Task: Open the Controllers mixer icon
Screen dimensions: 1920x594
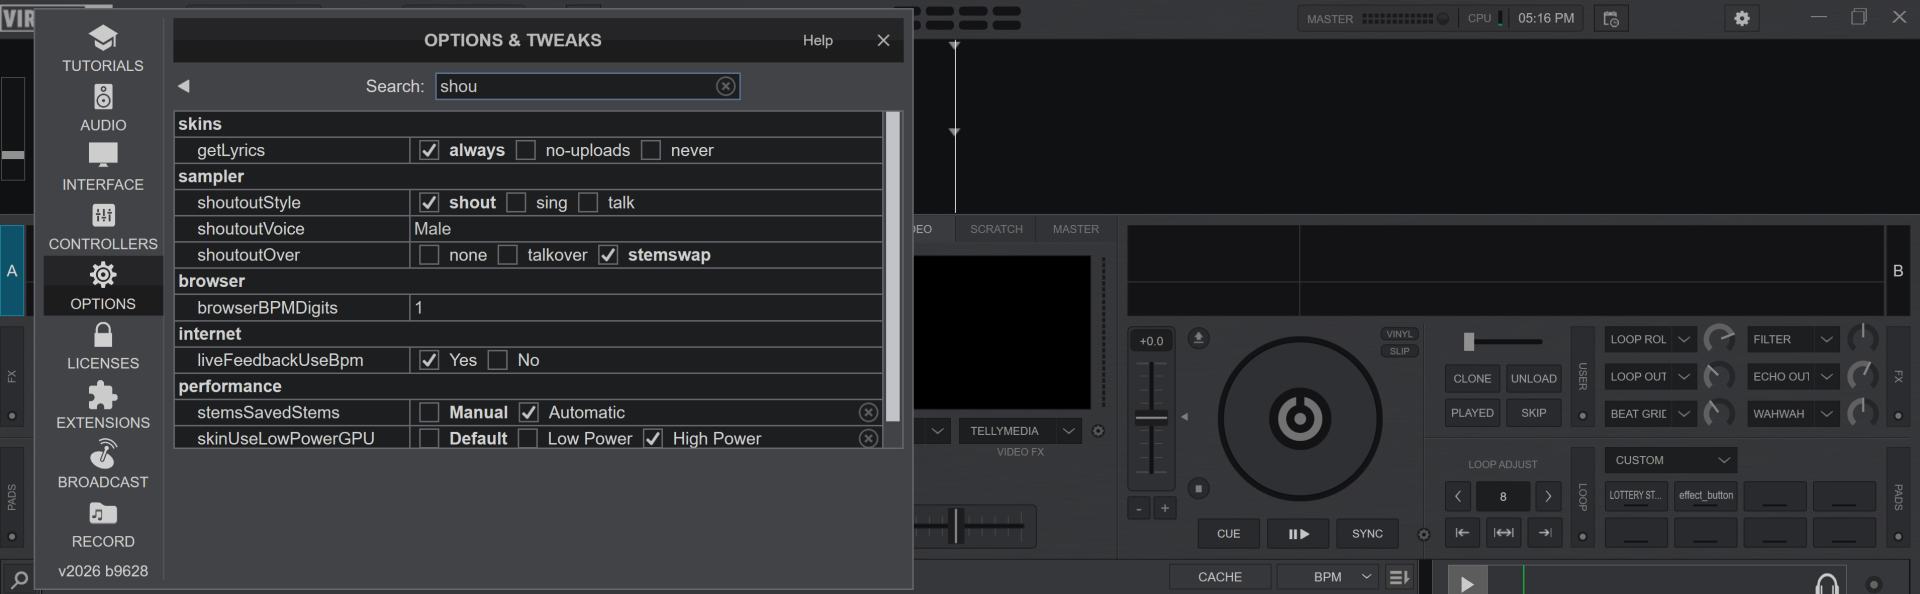Action: [x=103, y=216]
